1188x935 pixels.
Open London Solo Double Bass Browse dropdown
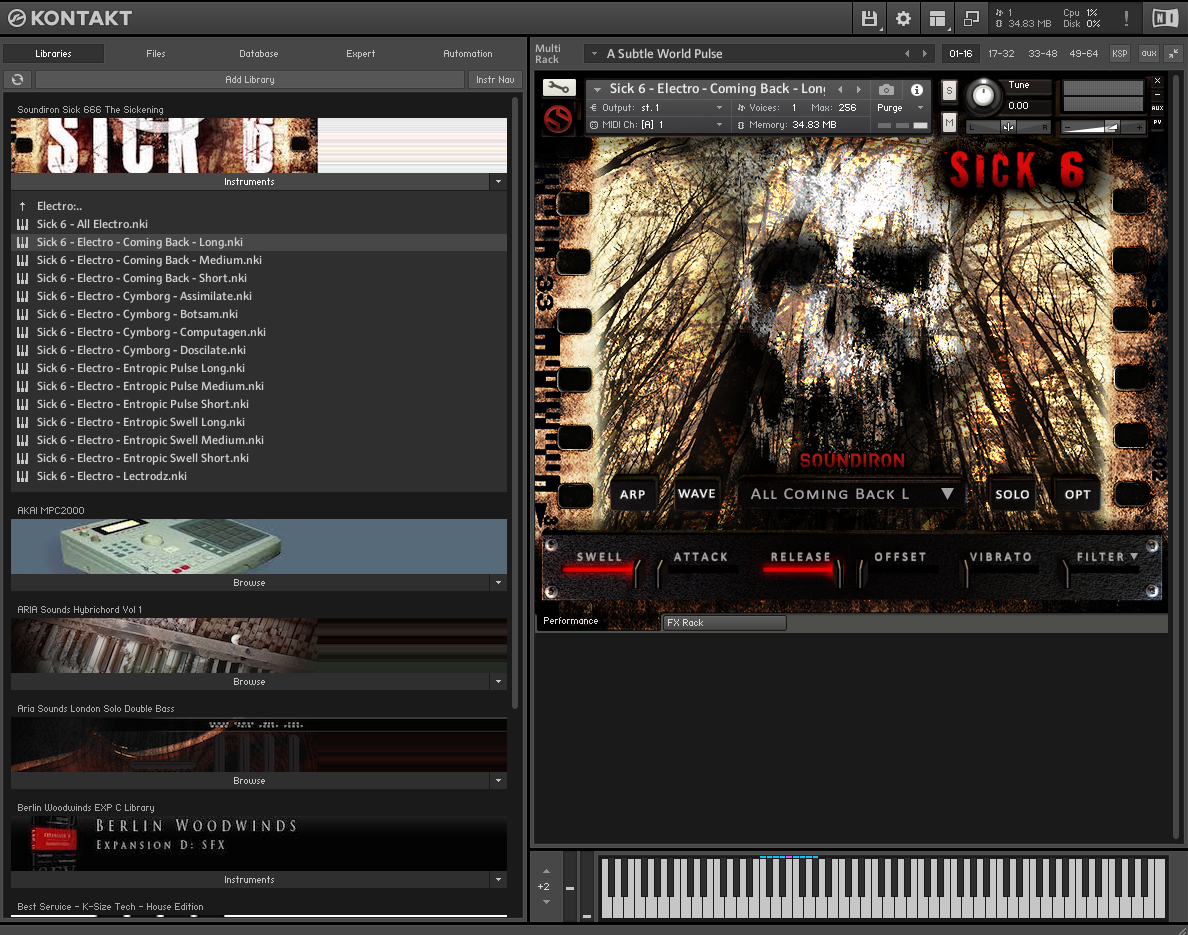499,780
